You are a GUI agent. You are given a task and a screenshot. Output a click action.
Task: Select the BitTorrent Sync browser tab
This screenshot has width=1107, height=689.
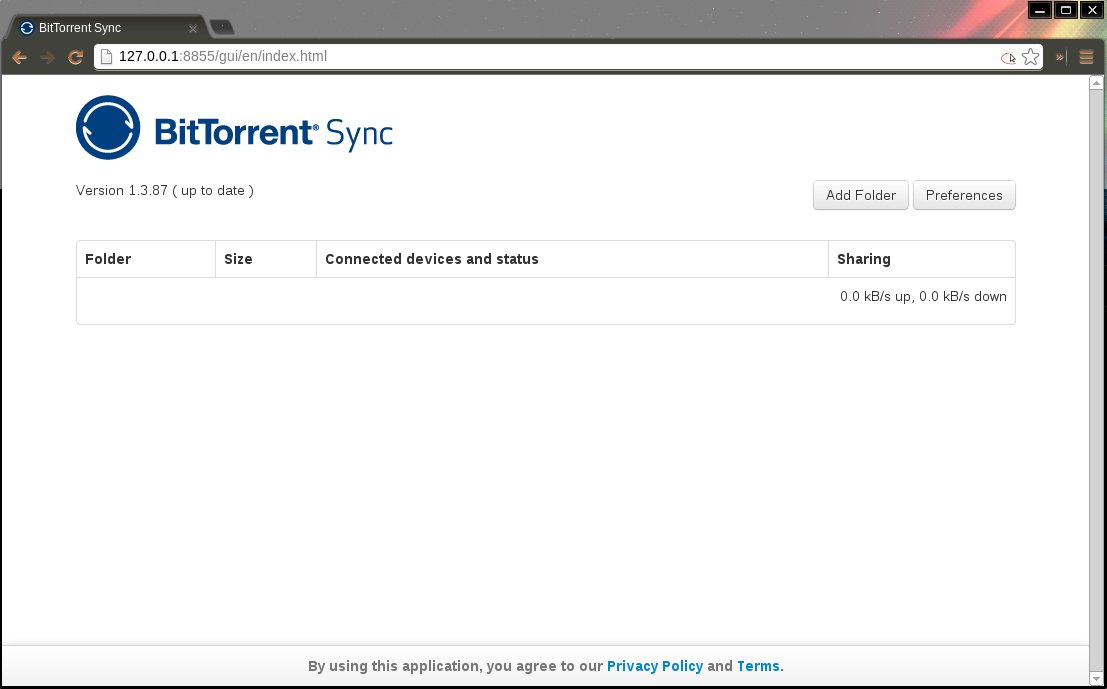tap(109, 28)
